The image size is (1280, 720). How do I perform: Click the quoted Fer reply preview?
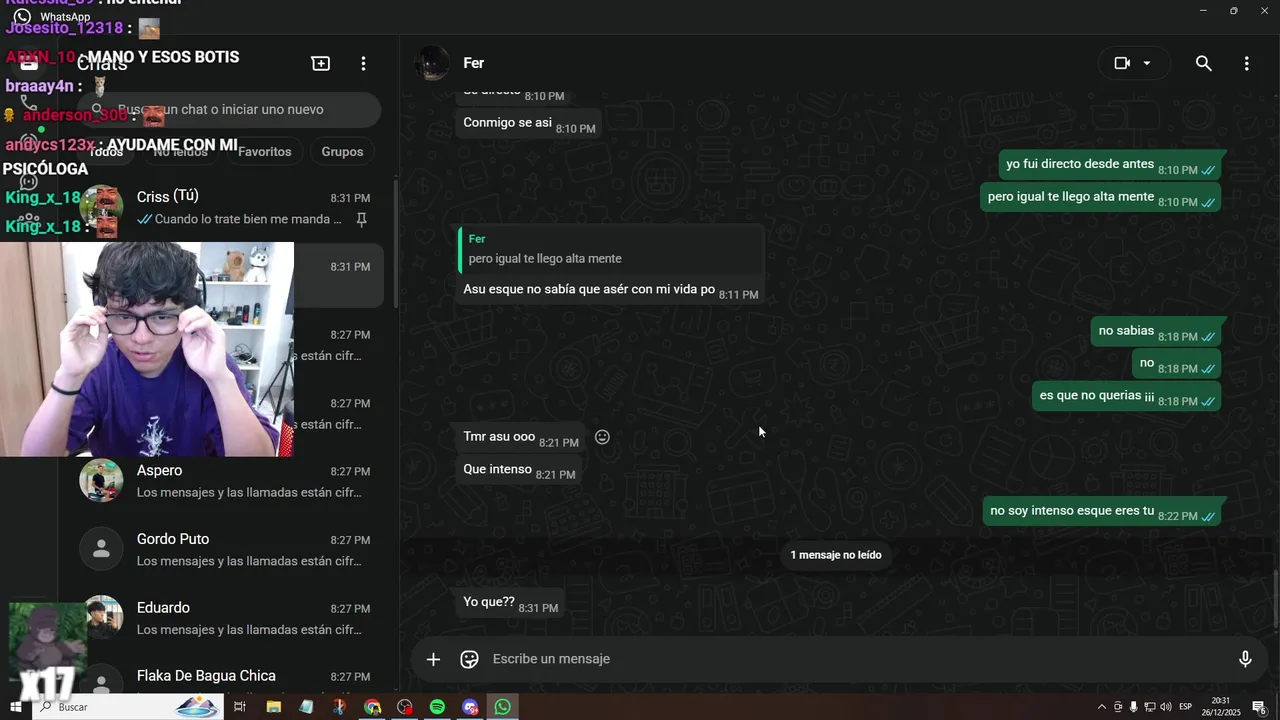tap(610, 249)
